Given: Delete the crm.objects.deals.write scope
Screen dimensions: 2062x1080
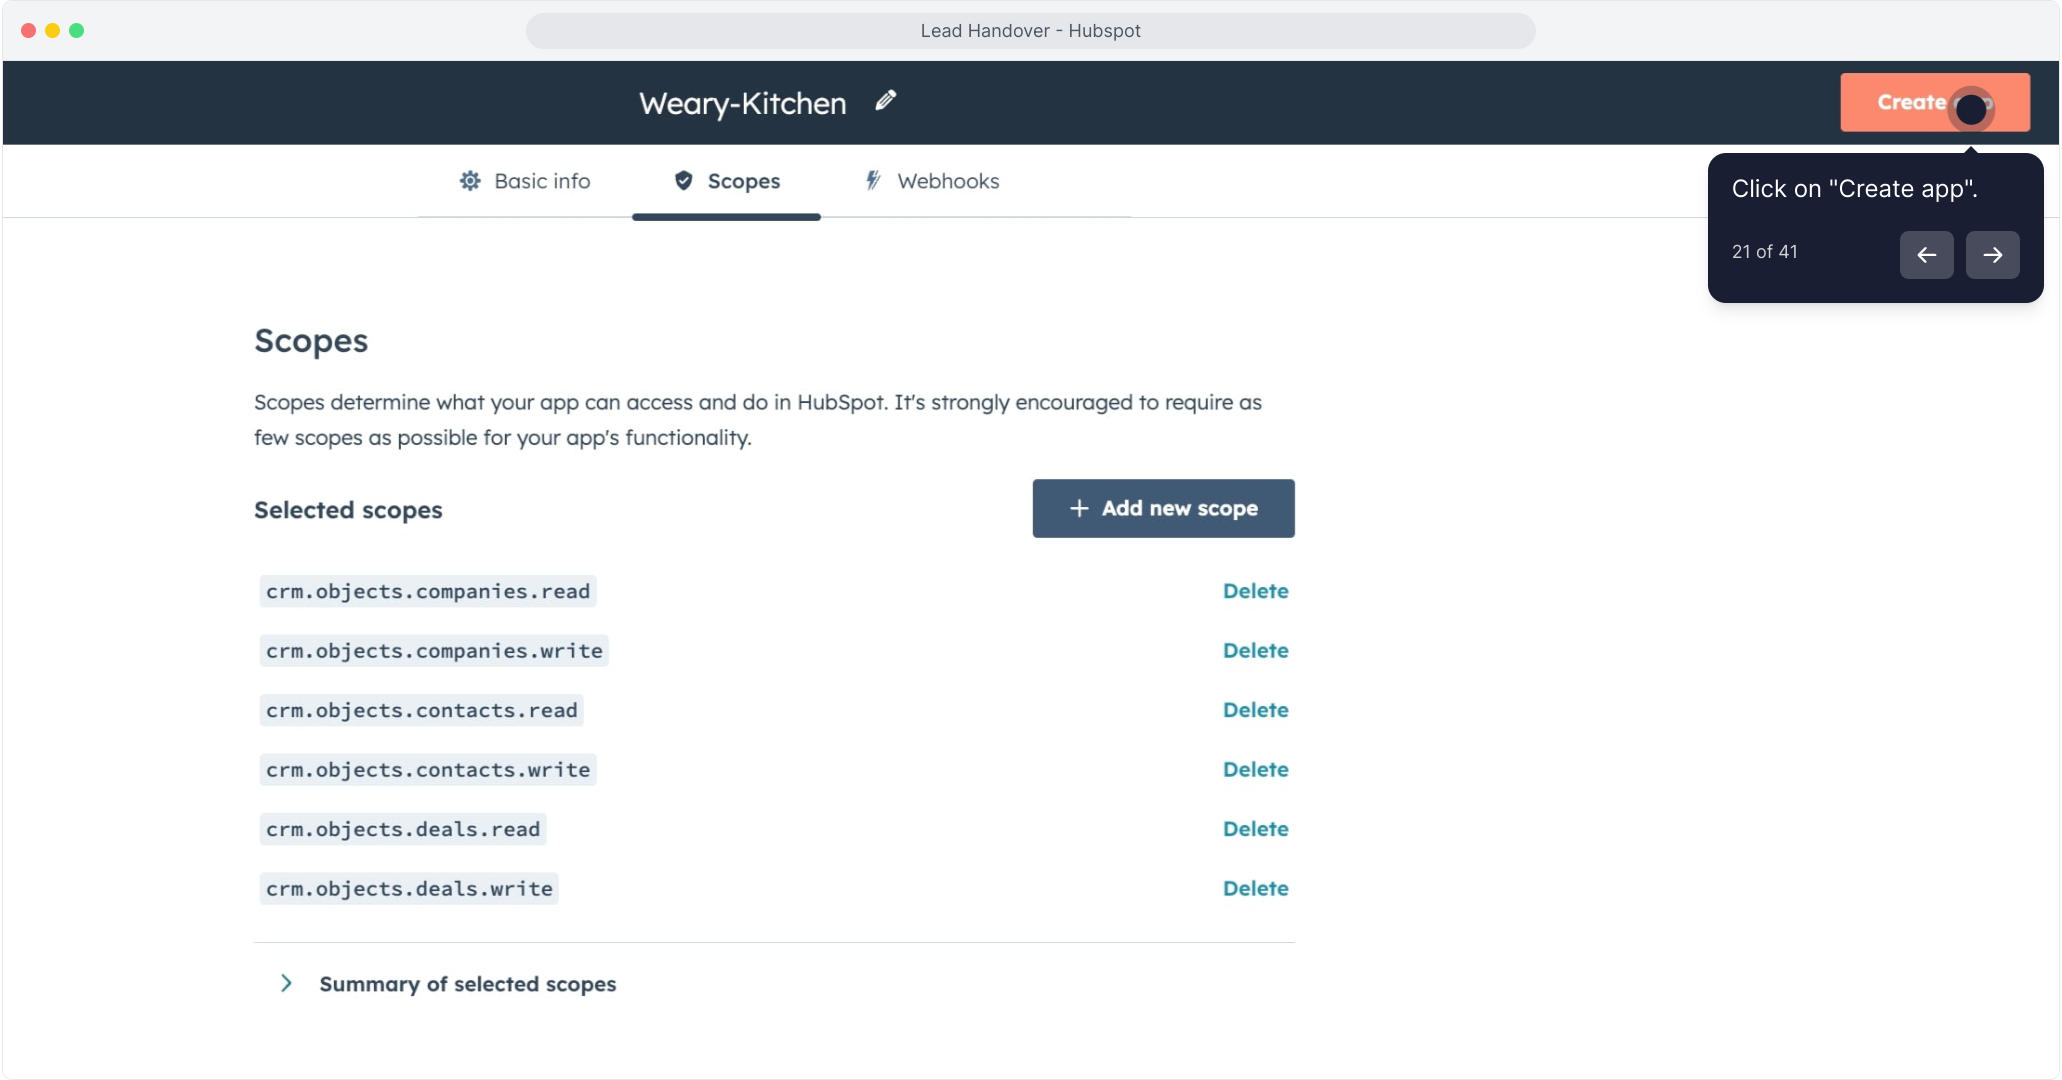Looking at the screenshot, I should click(1255, 889).
